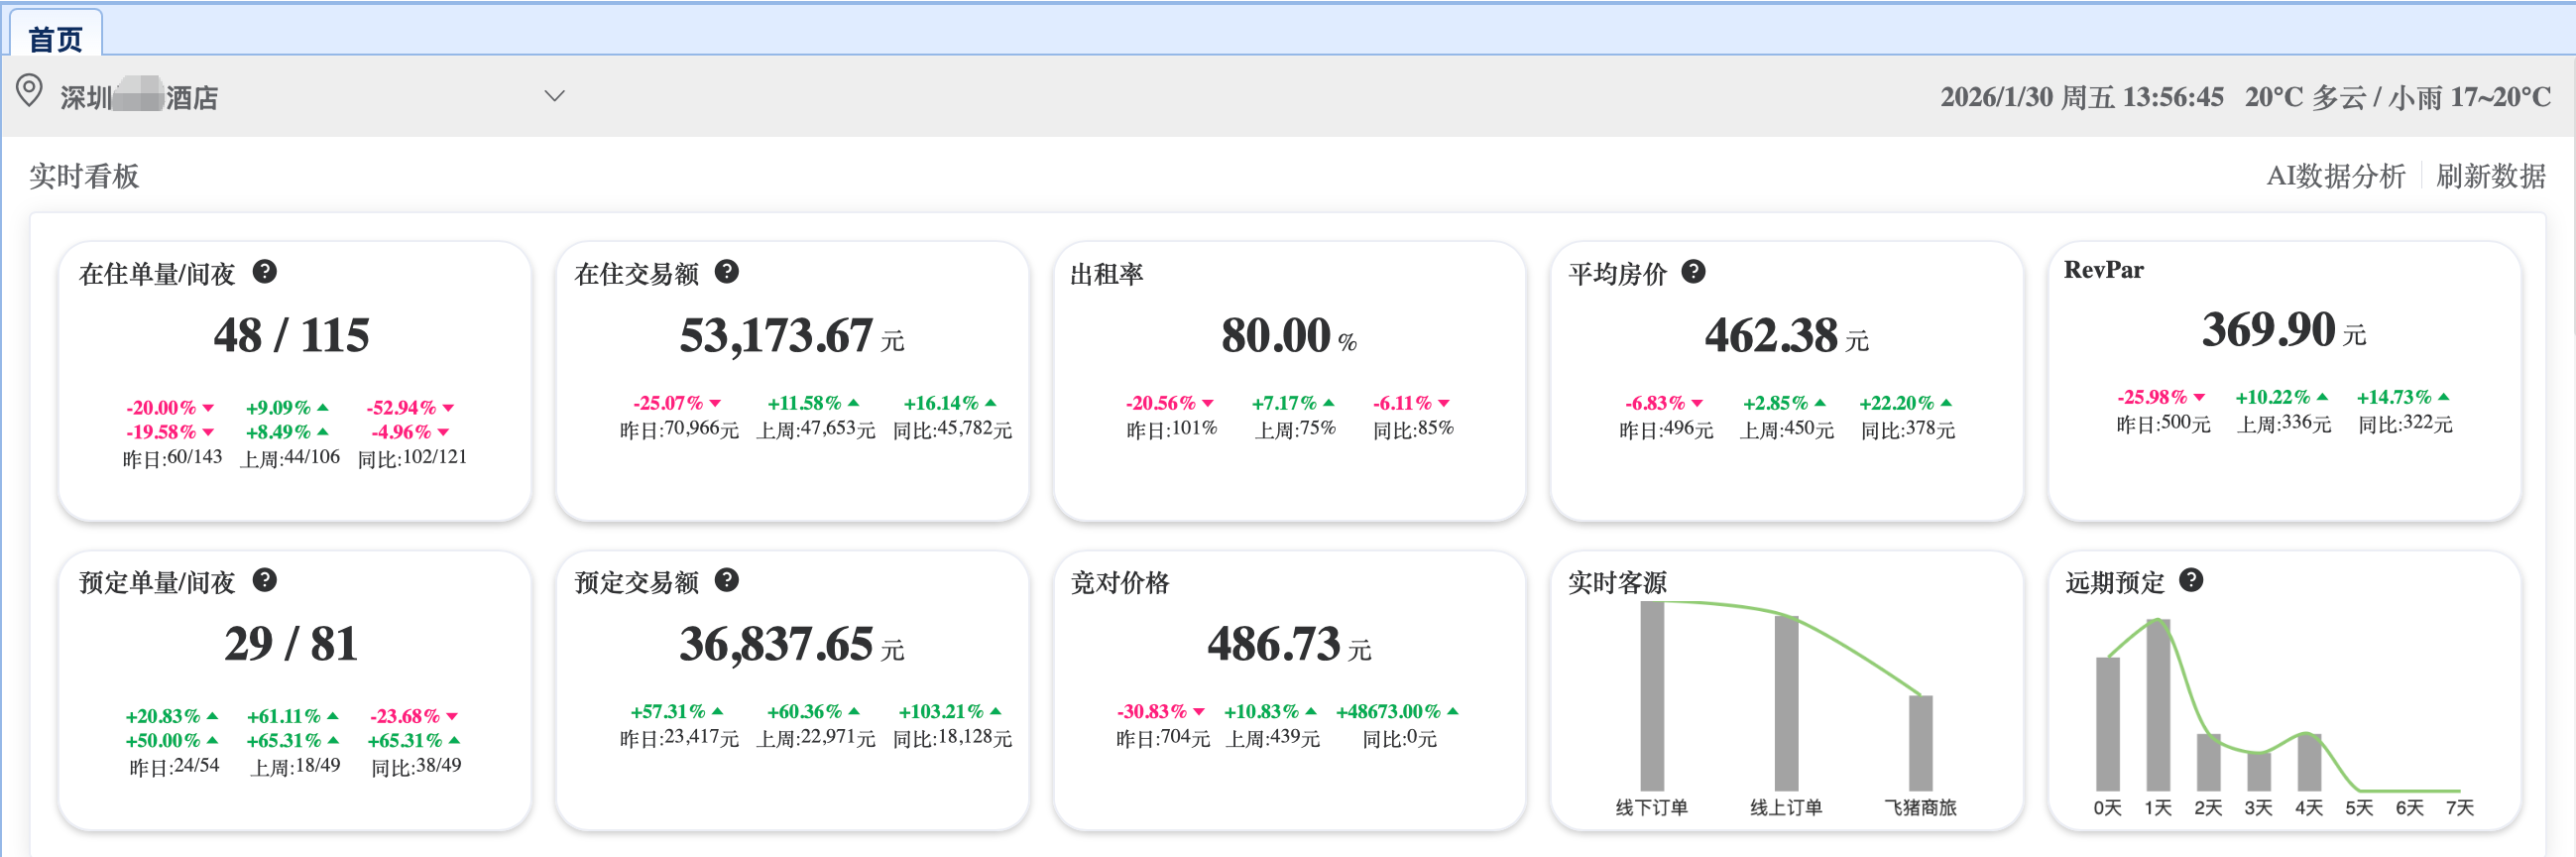
Task: Select the 线下订单 bar in 实时客源
Action: [1652, 696]
